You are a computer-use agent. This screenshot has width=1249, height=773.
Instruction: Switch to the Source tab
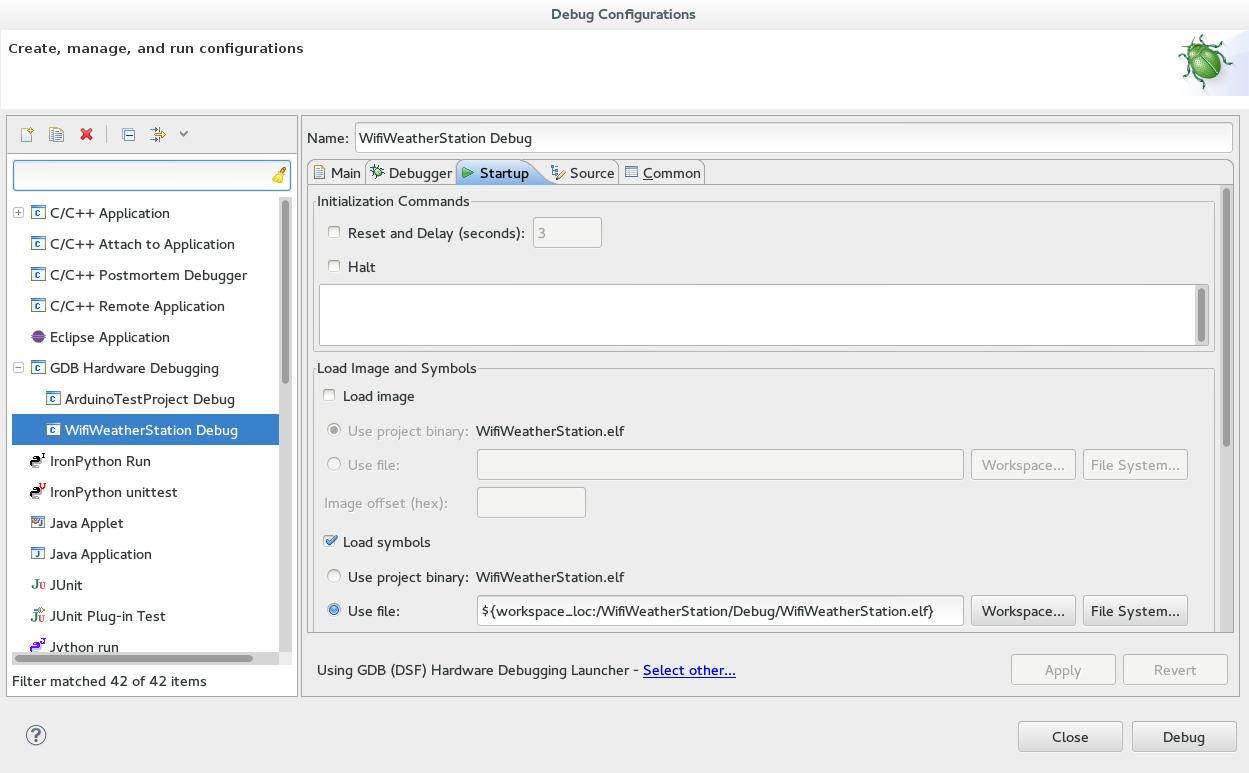pyautogui.click(x=583, y=173)
